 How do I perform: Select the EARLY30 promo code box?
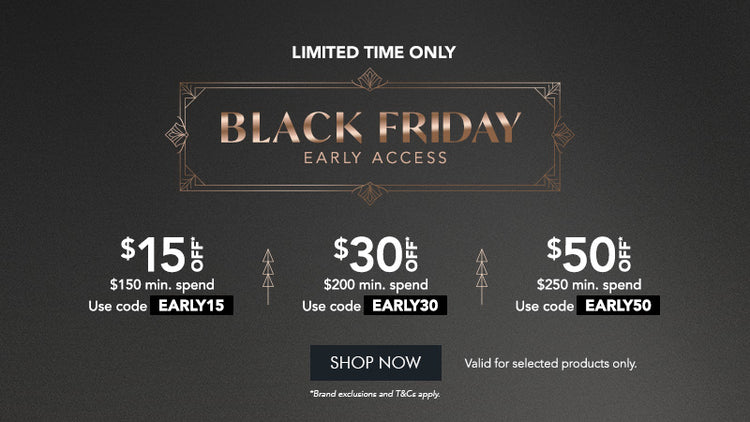click(x=404, y=306)
